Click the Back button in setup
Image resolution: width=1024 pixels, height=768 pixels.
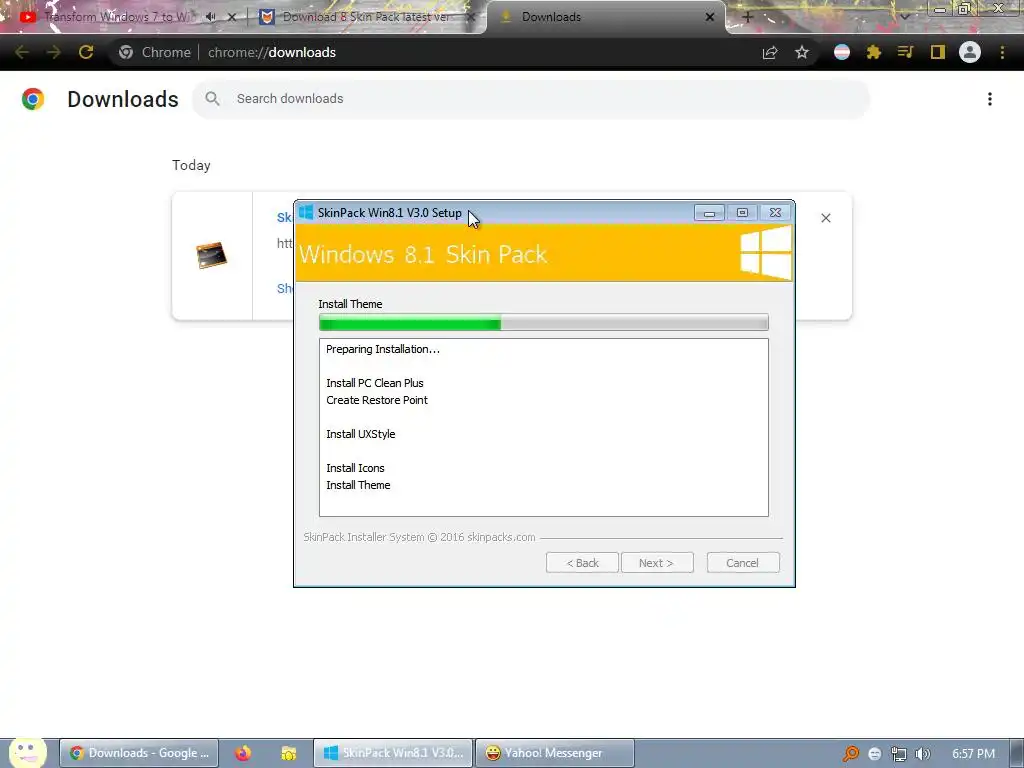582,563
